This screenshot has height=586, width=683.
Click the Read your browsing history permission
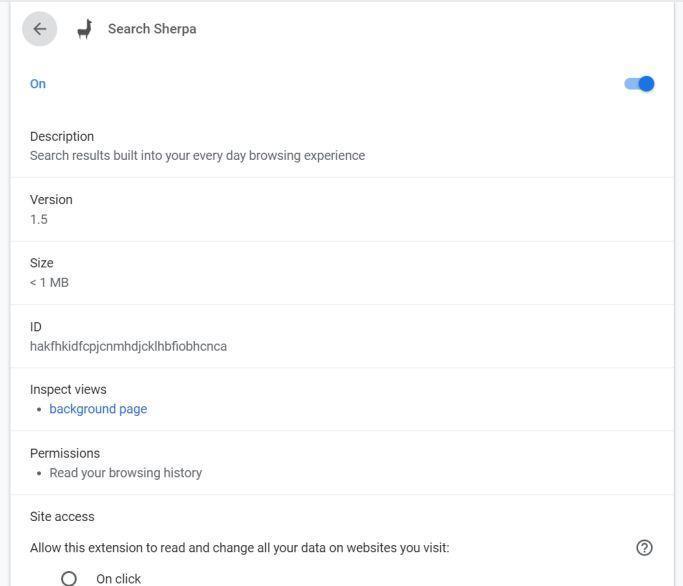tap(126, 473)
